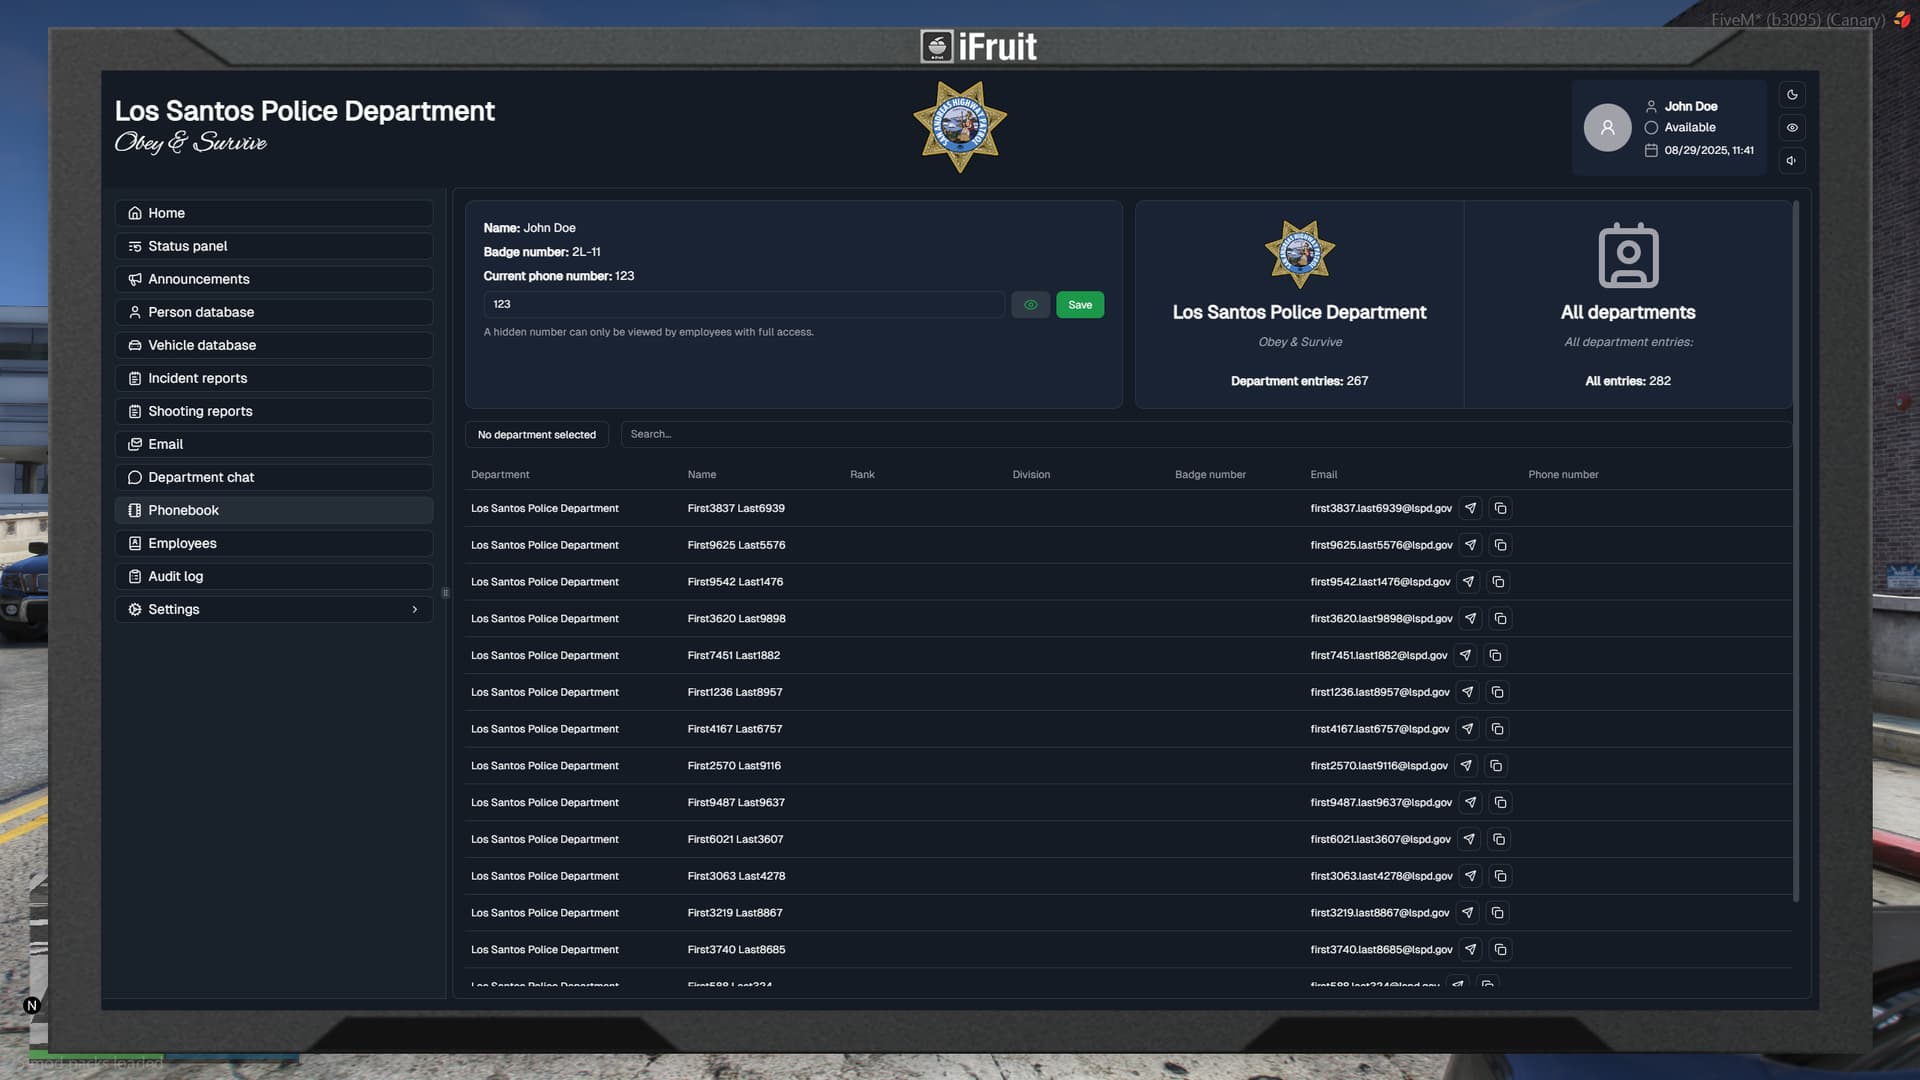Send email to First3837 Last6939

[1470, 509]
